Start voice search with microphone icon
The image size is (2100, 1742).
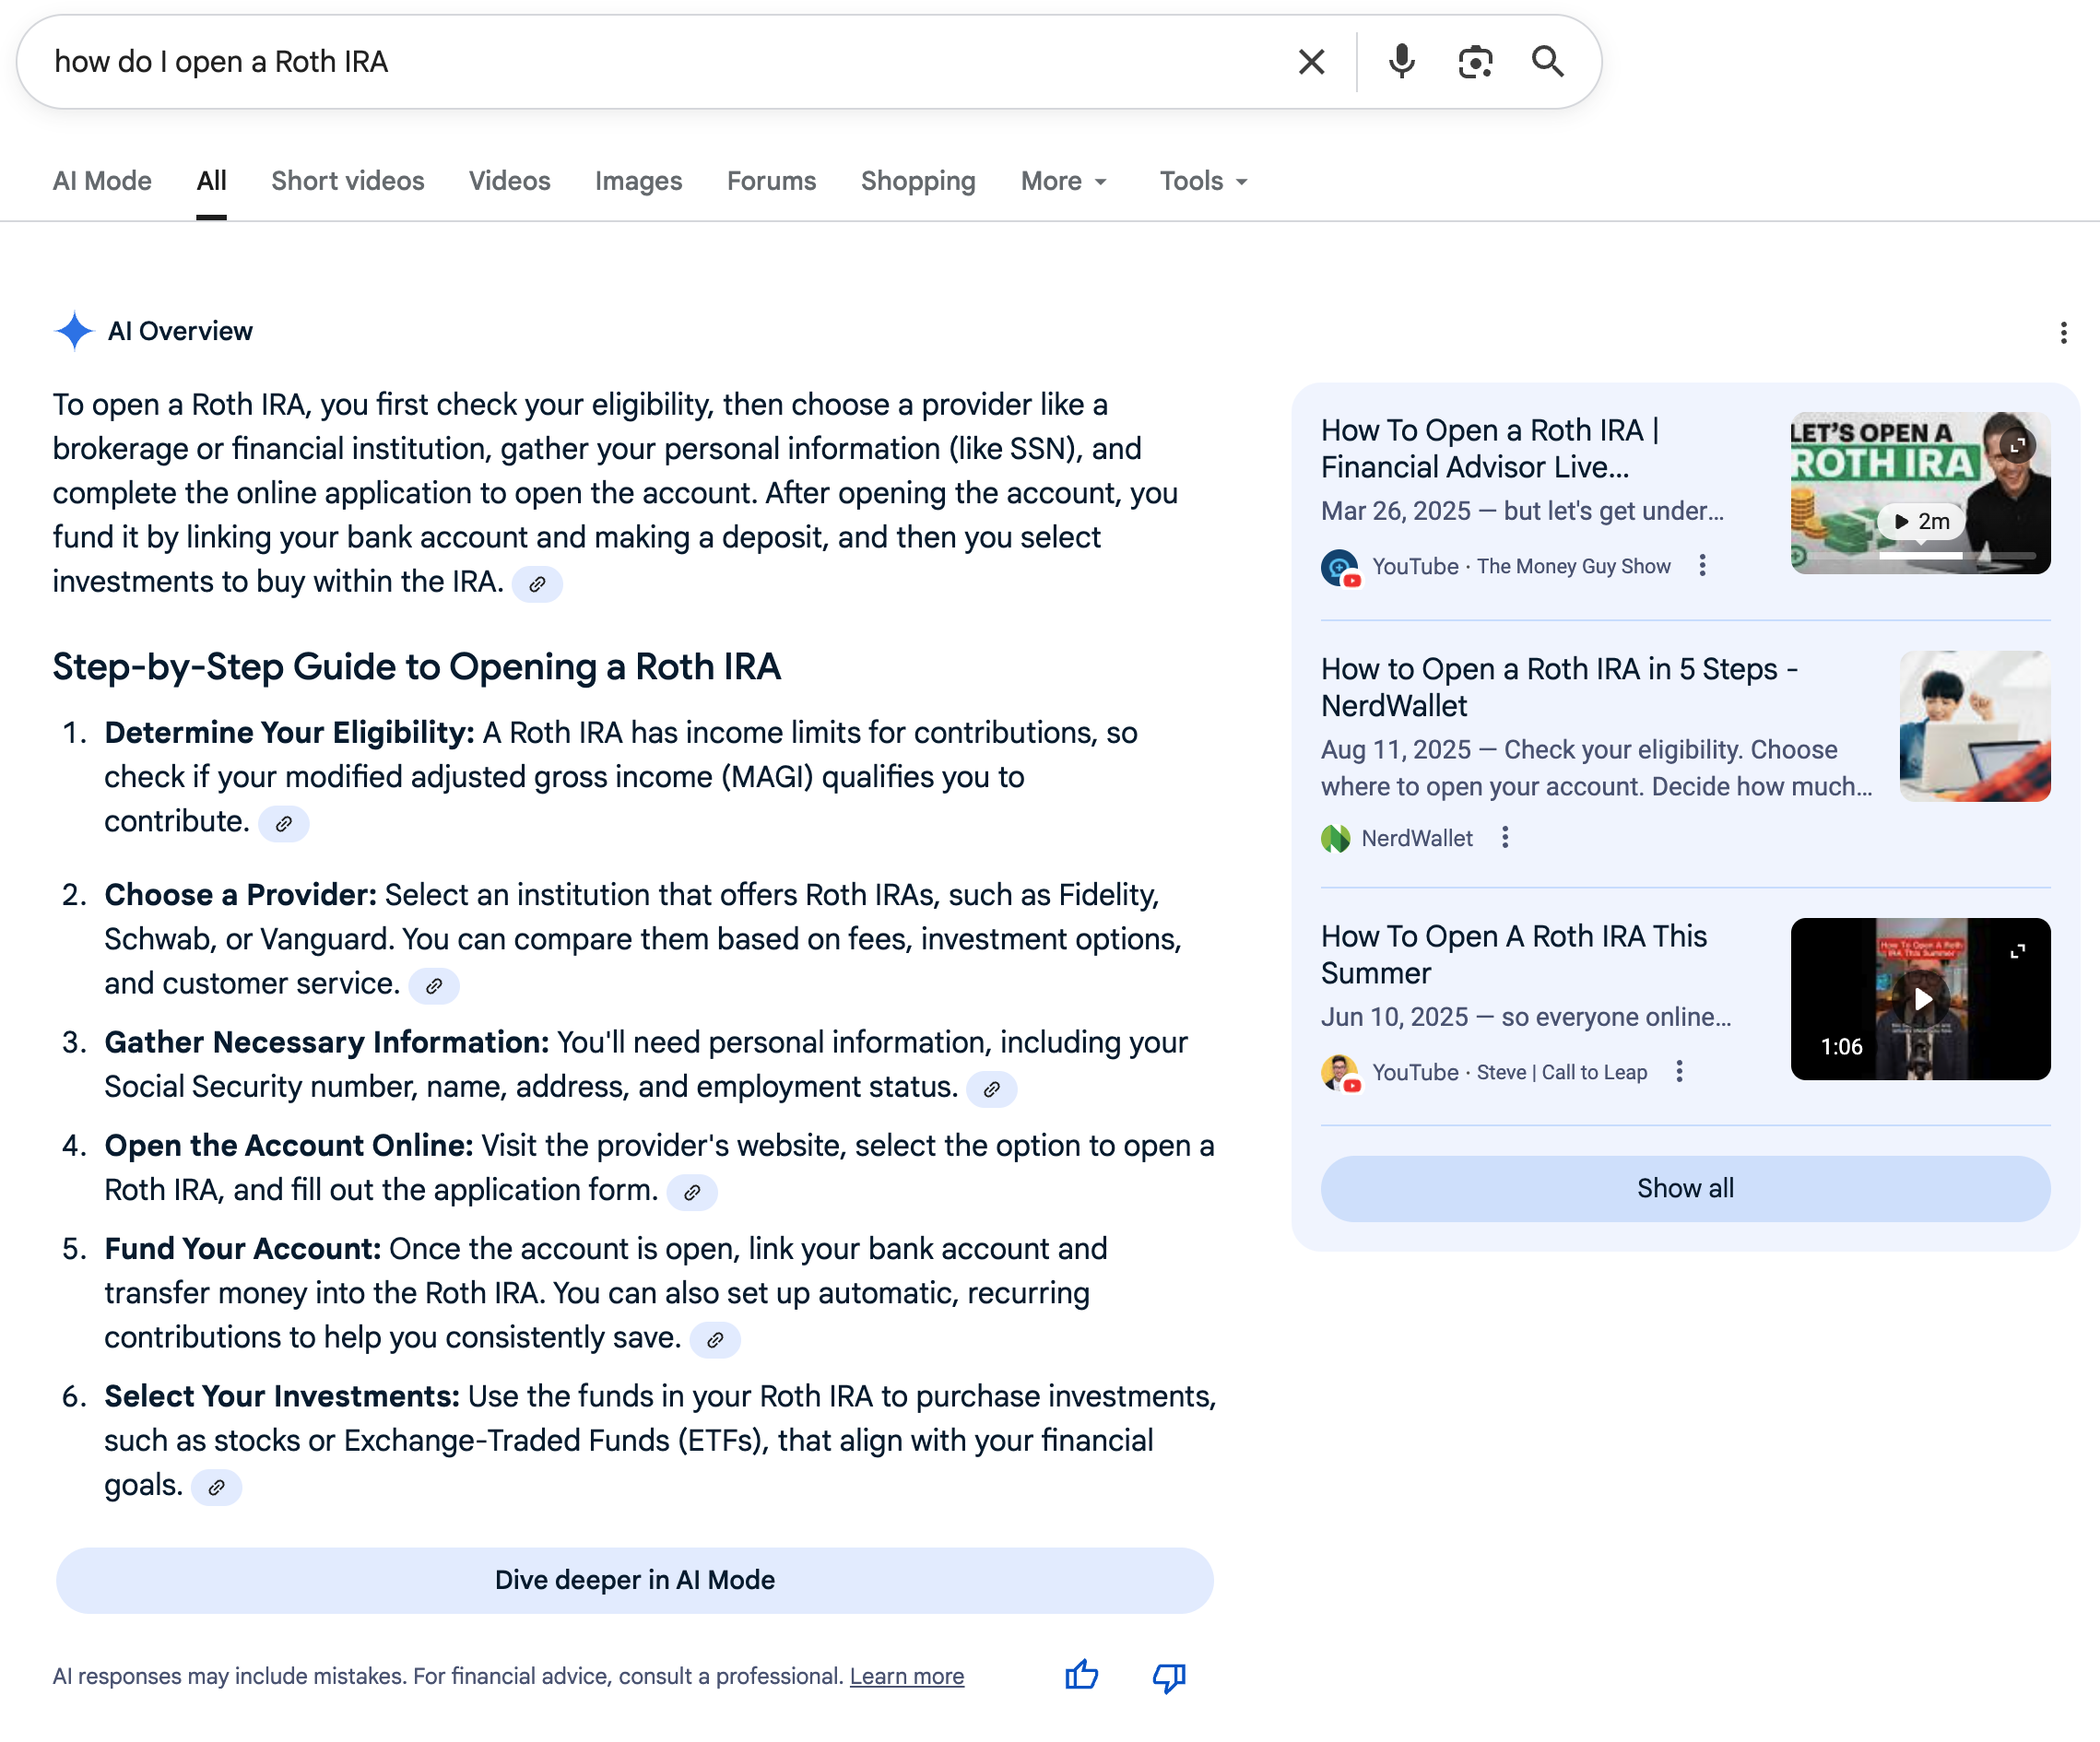tap(1401, 62)
